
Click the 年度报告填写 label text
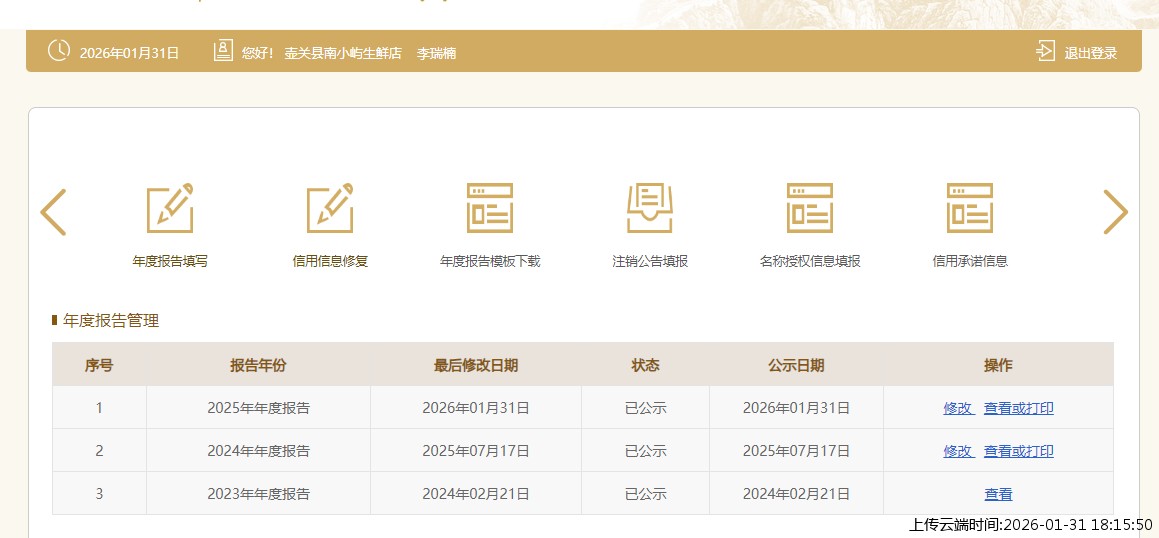tap(170, 262)
